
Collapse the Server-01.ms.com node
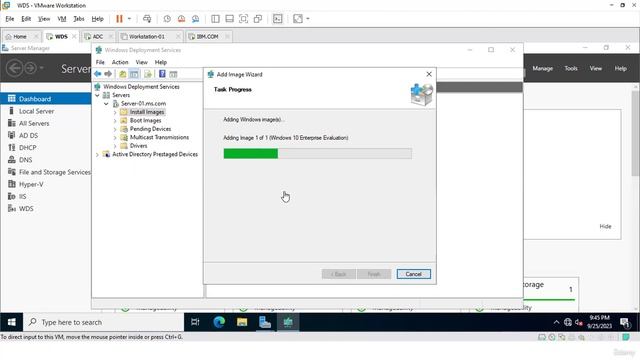click(106, 104)
